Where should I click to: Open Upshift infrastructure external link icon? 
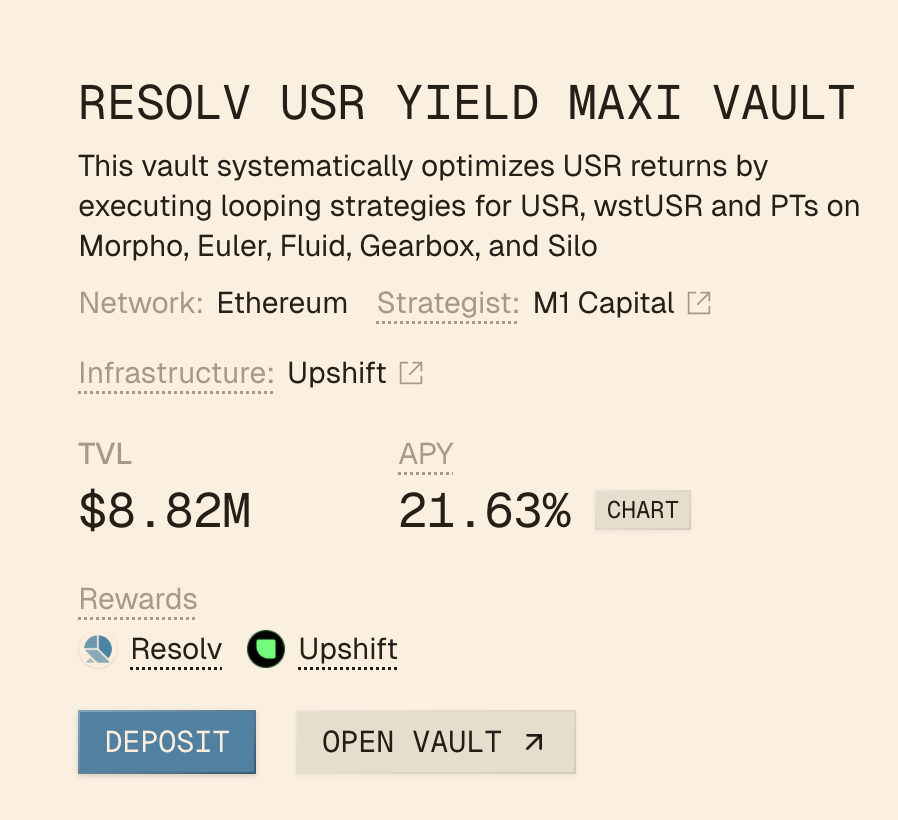point(411,373)
